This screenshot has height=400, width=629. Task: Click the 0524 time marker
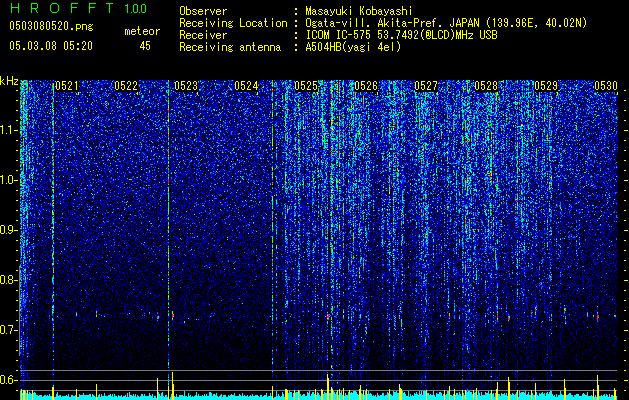tap(246, 86)
